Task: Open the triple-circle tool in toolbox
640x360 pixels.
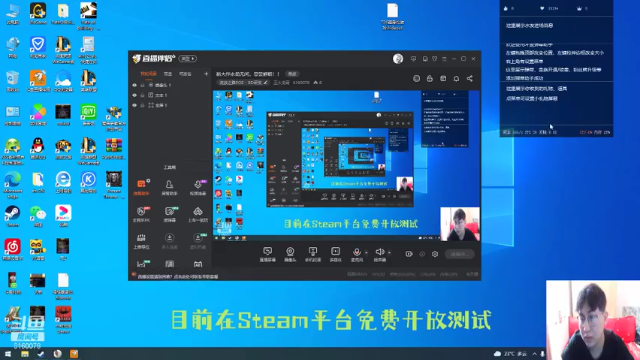Action: (x=198, y=214)
